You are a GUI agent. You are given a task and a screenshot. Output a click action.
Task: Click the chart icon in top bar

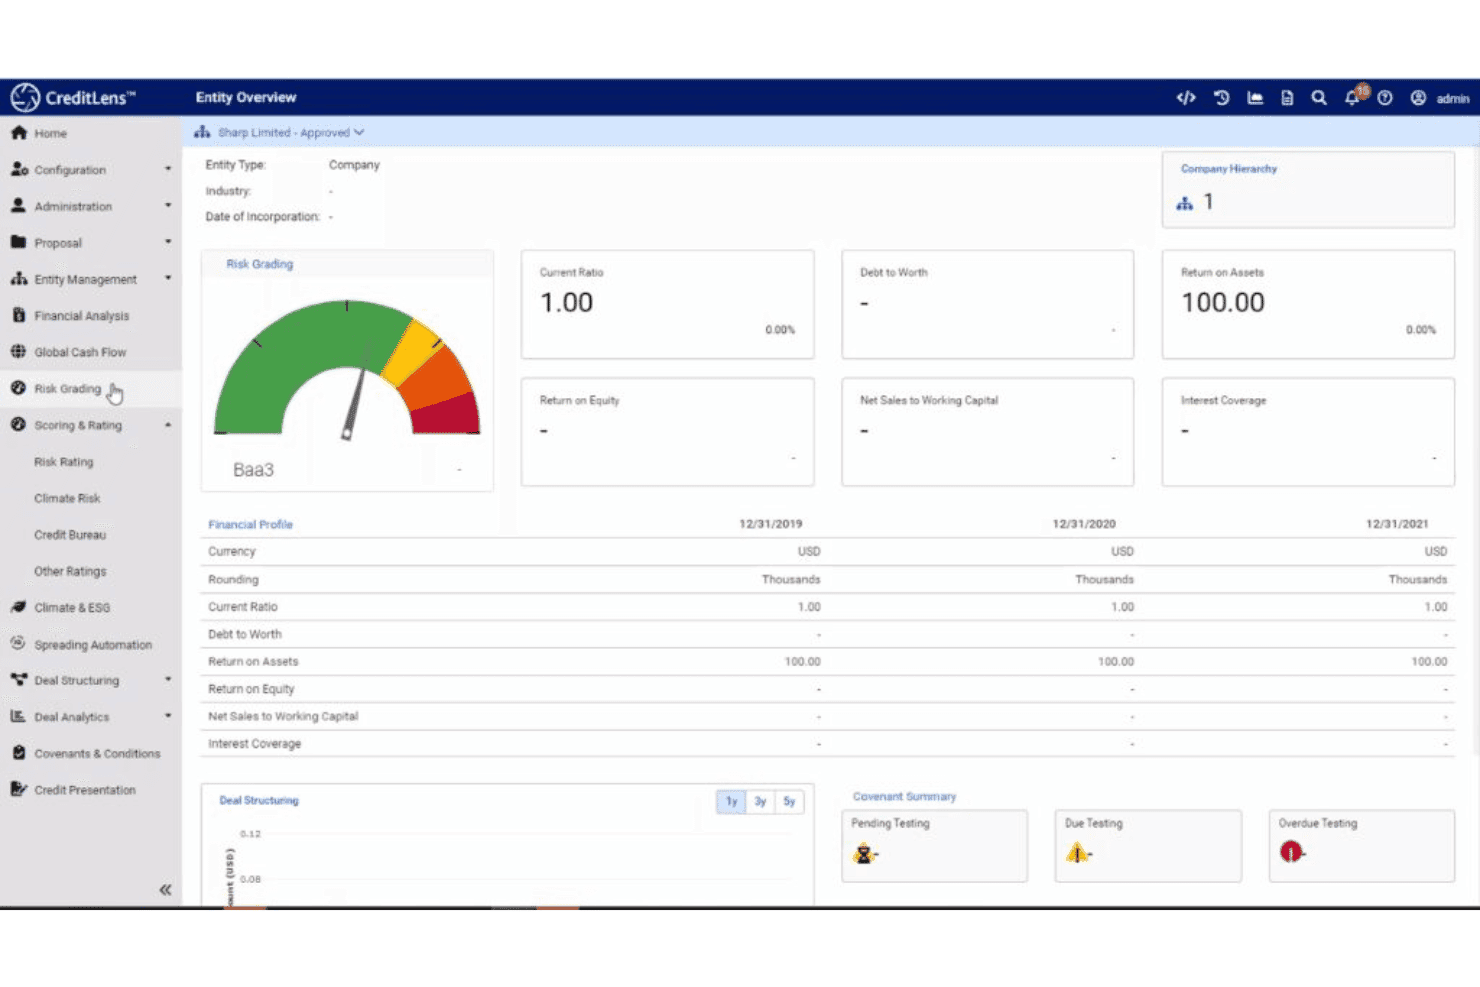(x=1254, y=98)
